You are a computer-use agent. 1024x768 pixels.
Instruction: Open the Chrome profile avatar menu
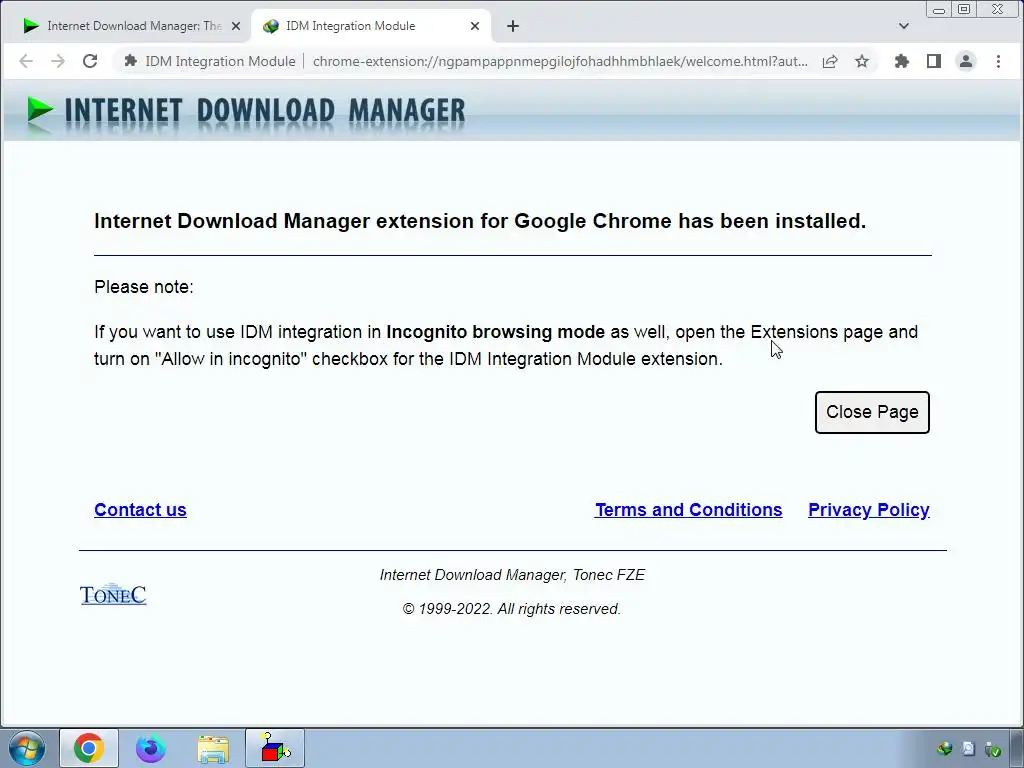tap(966, 61)
